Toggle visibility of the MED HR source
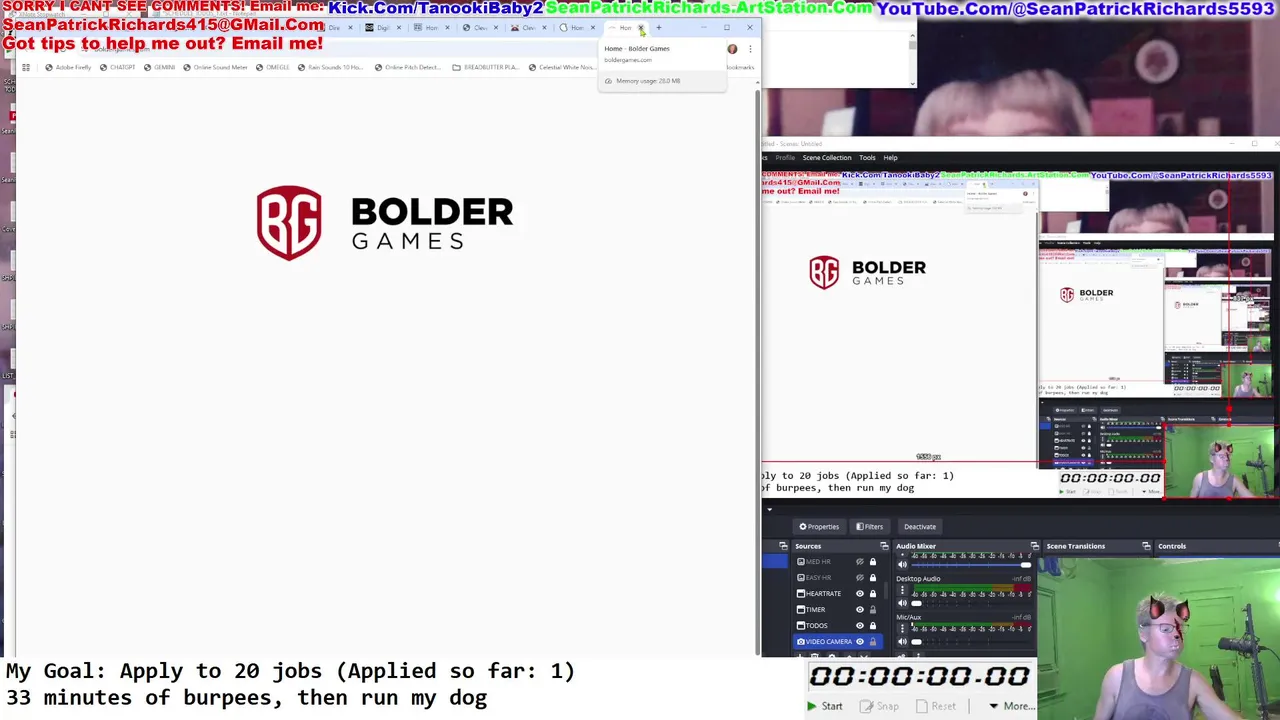This screenshot has width=1280, height=720. (859, 562)
